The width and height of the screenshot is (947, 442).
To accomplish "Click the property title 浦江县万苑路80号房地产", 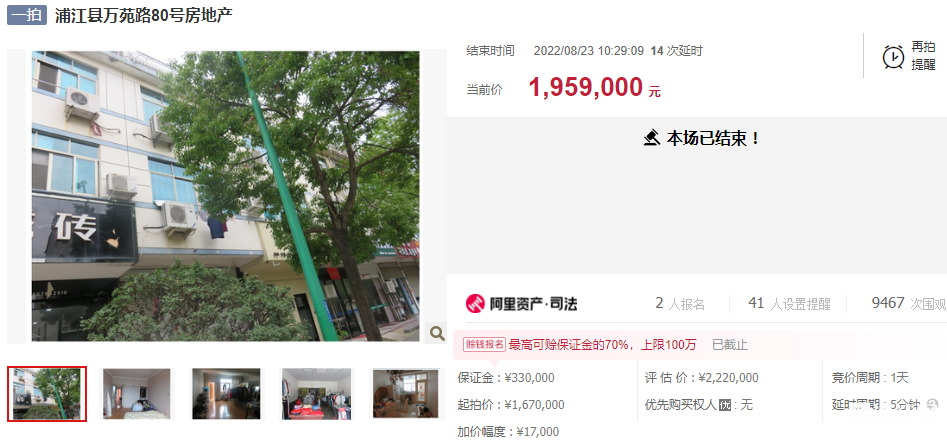I will coord(144,16).
